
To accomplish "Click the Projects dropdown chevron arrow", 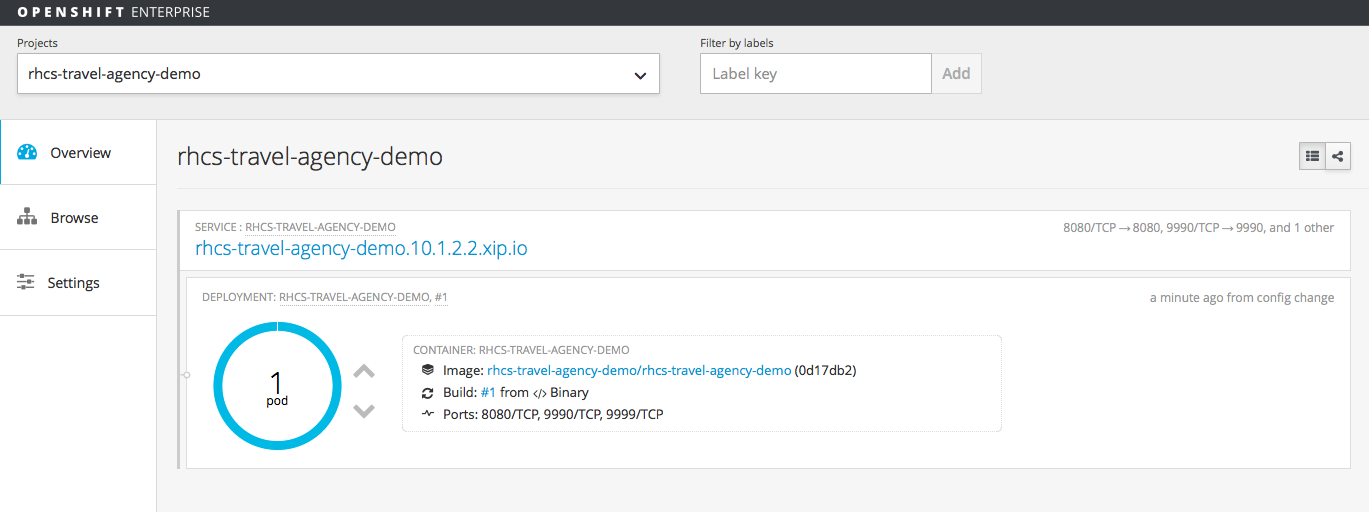I will point(640,75).
